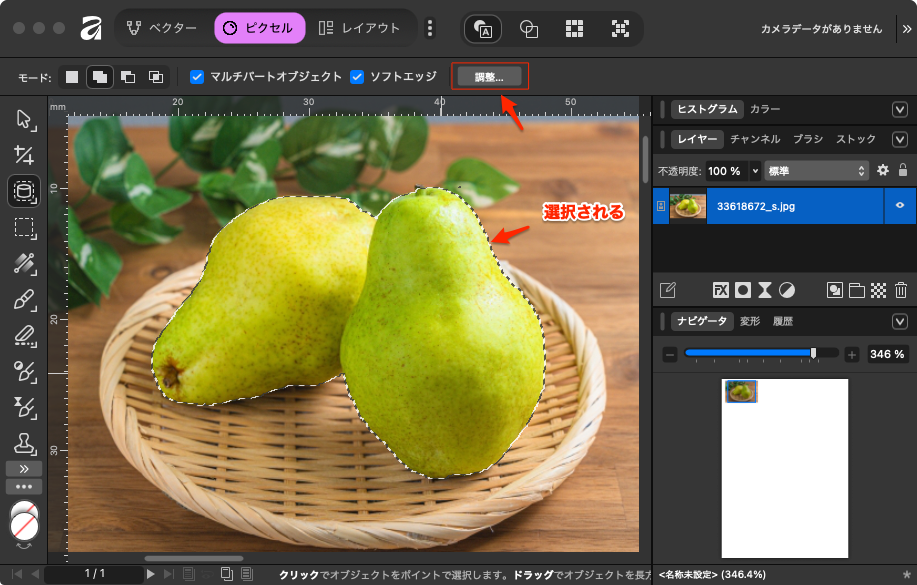917x585 pixels.
Task: Click the 調整... button
Action: (489, 76)
